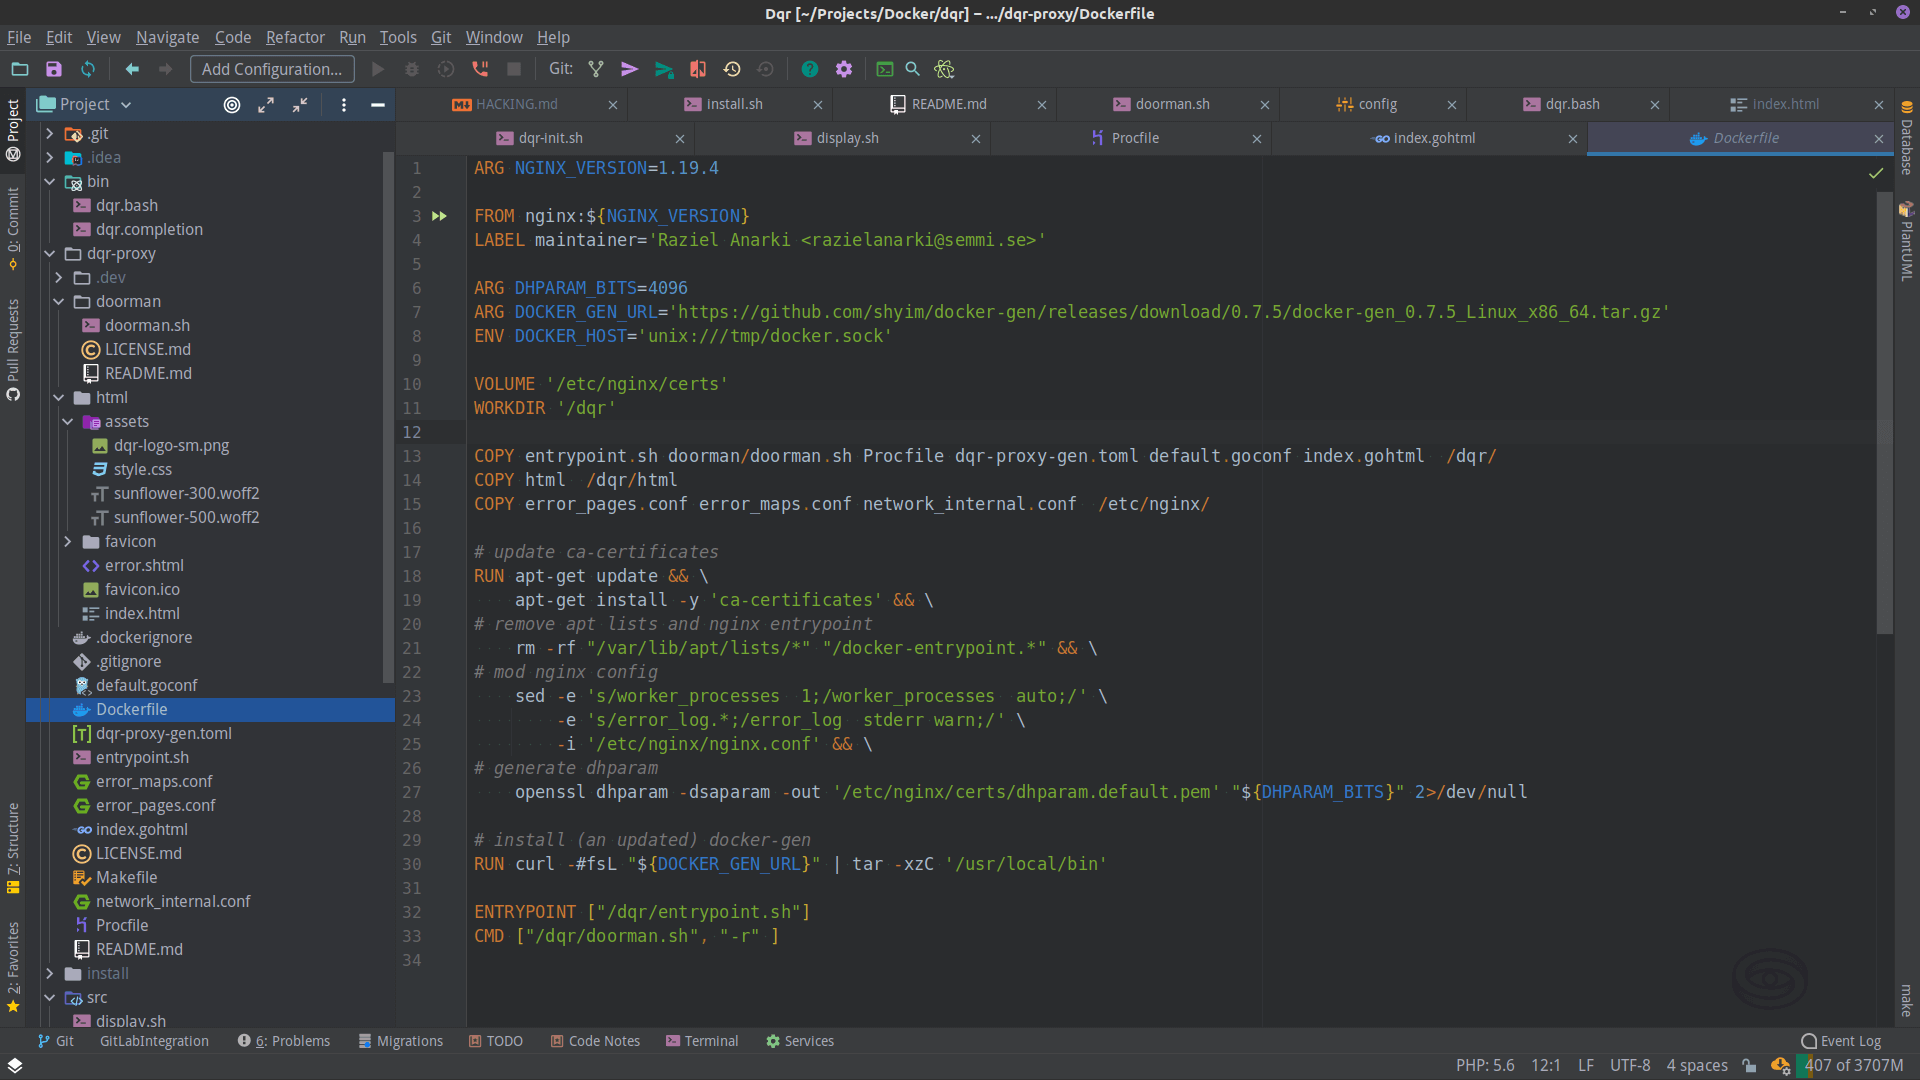This screenshot has height=1080, width=1920.
Task: Expand the favicon folder
Action: [x=68, y=541]
